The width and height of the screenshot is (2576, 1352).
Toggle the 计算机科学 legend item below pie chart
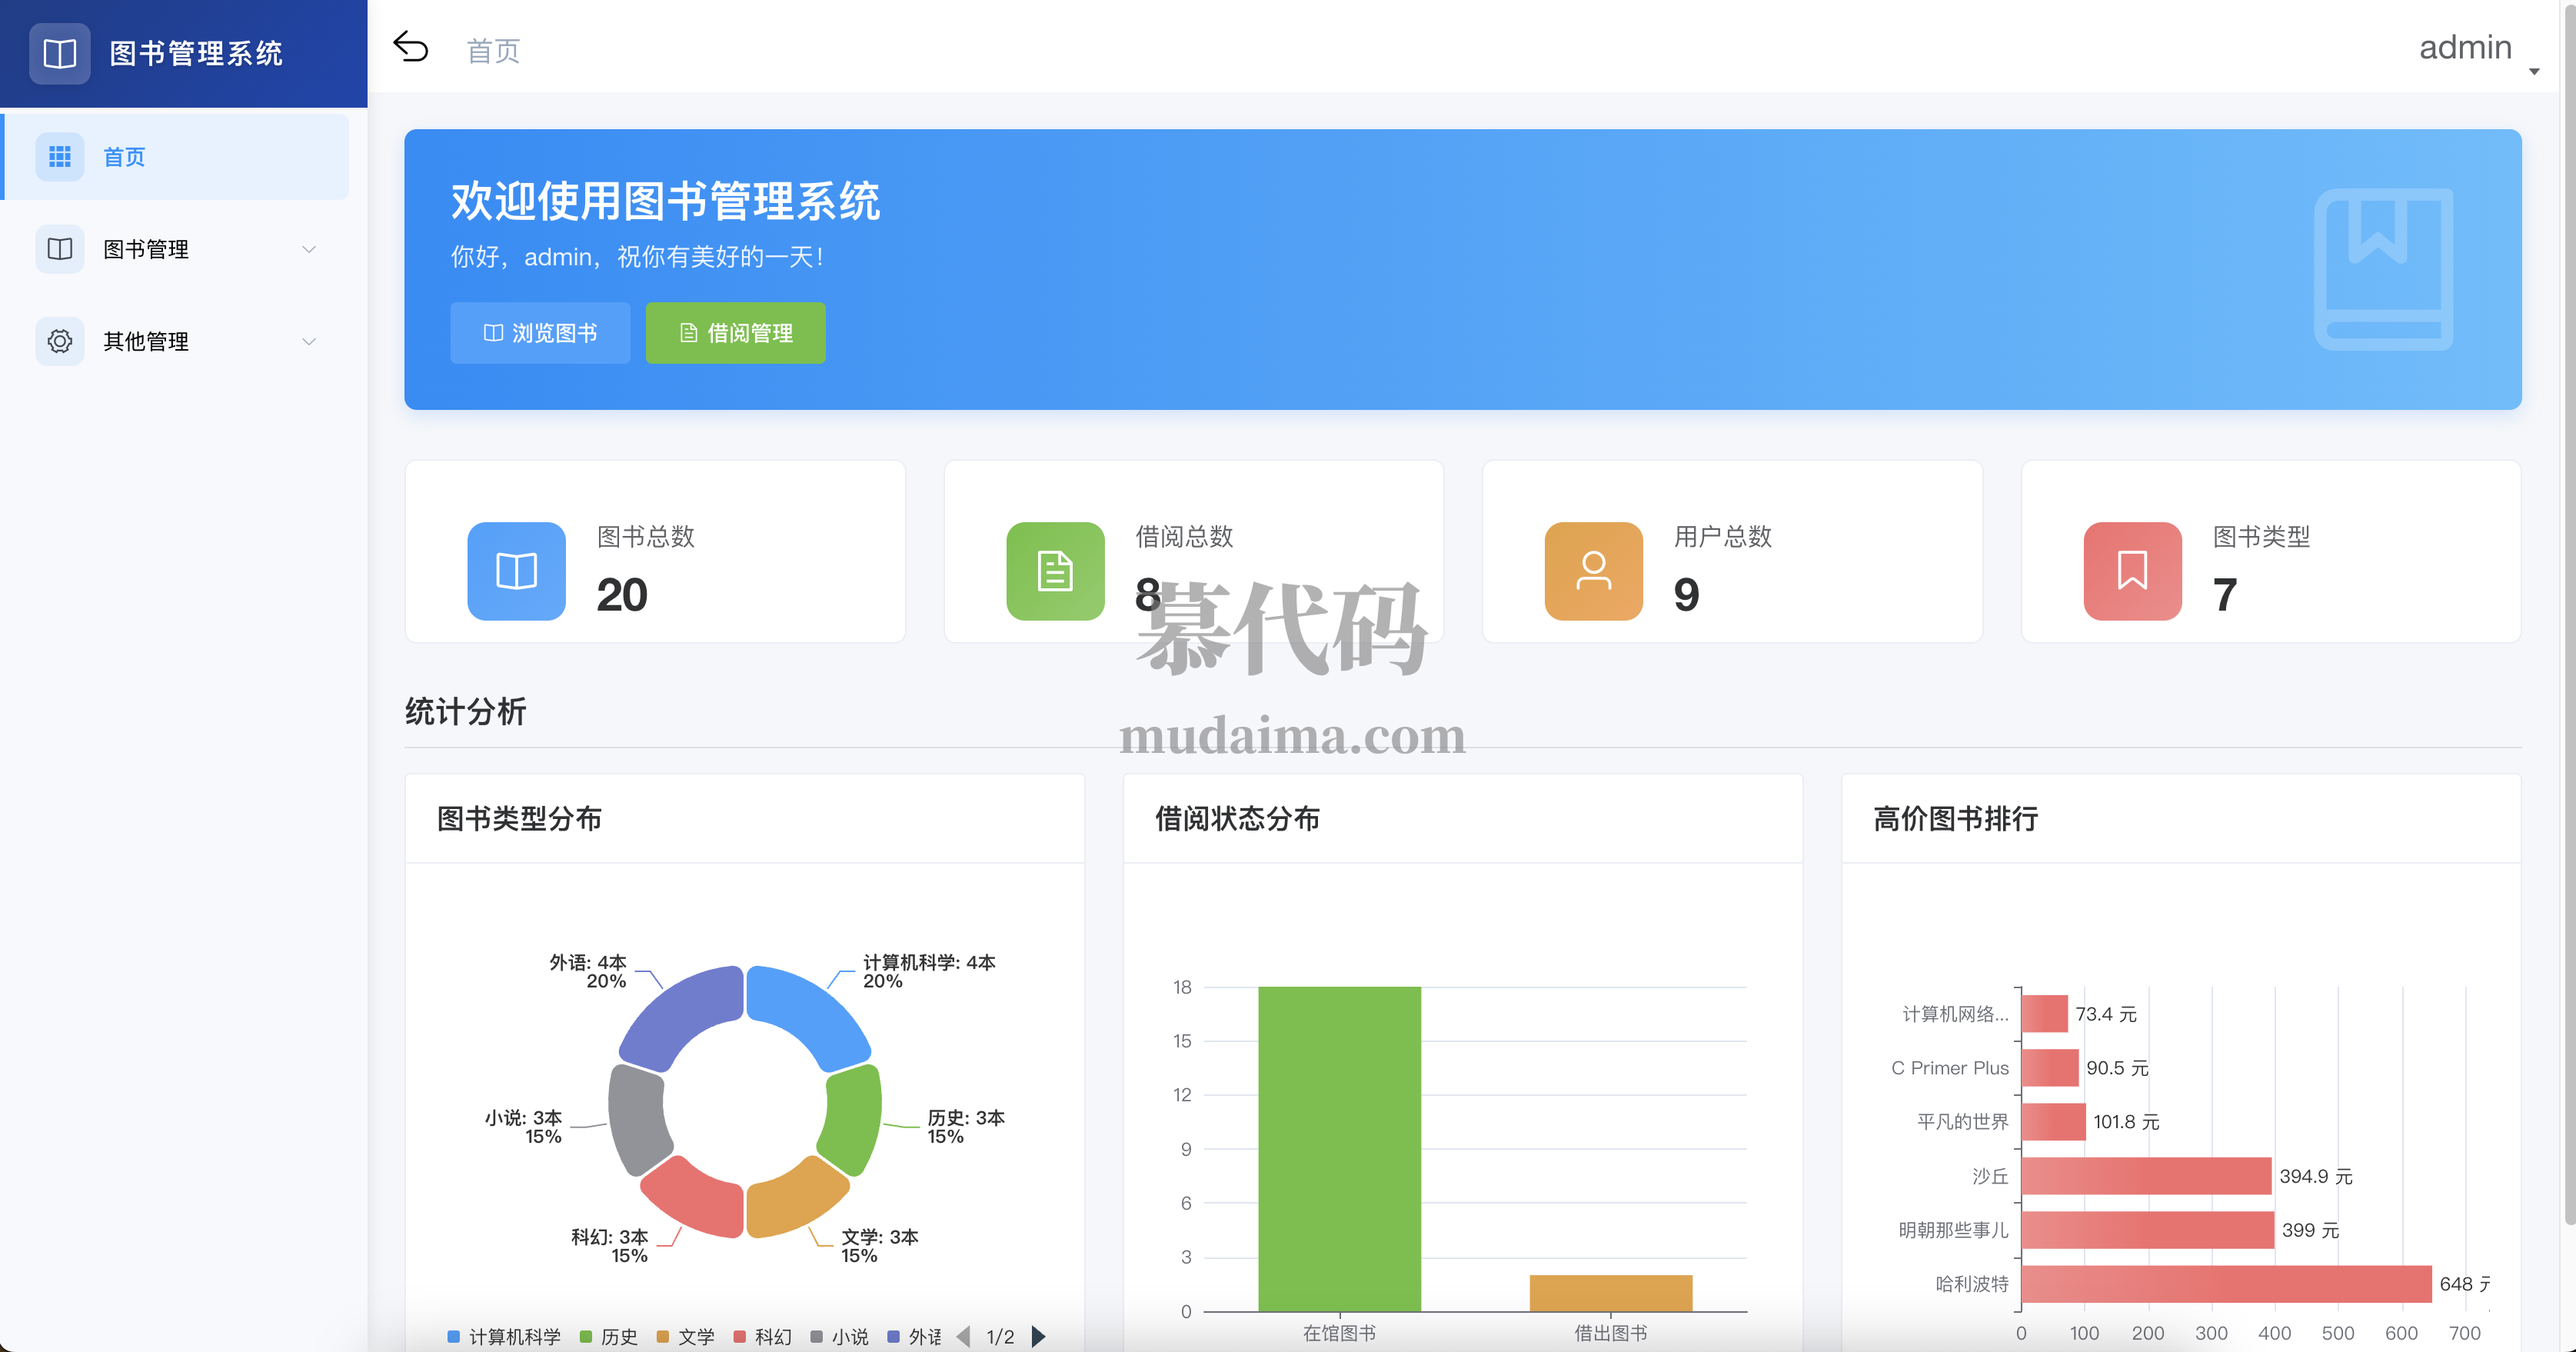point(505,1336)
